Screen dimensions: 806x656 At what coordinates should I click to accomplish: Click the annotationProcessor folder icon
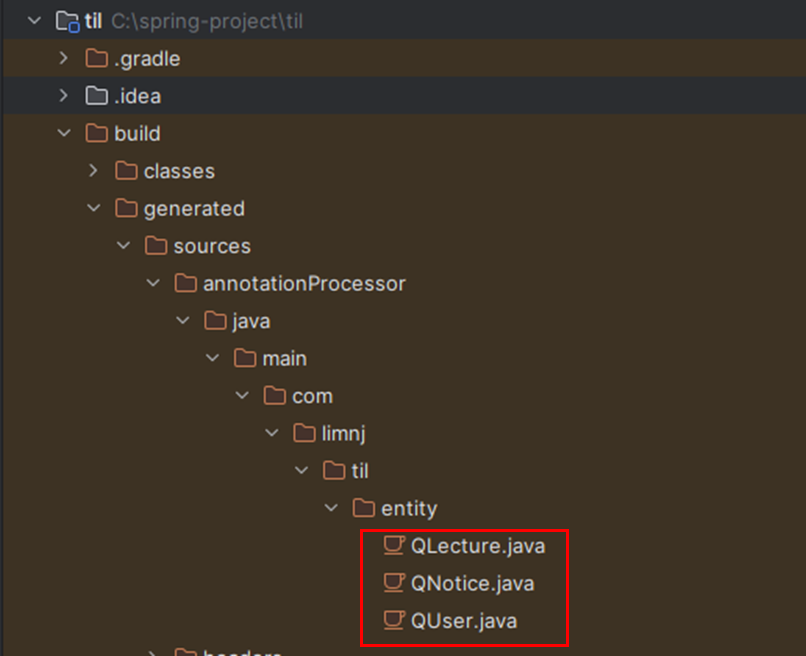tap(186, 283)
